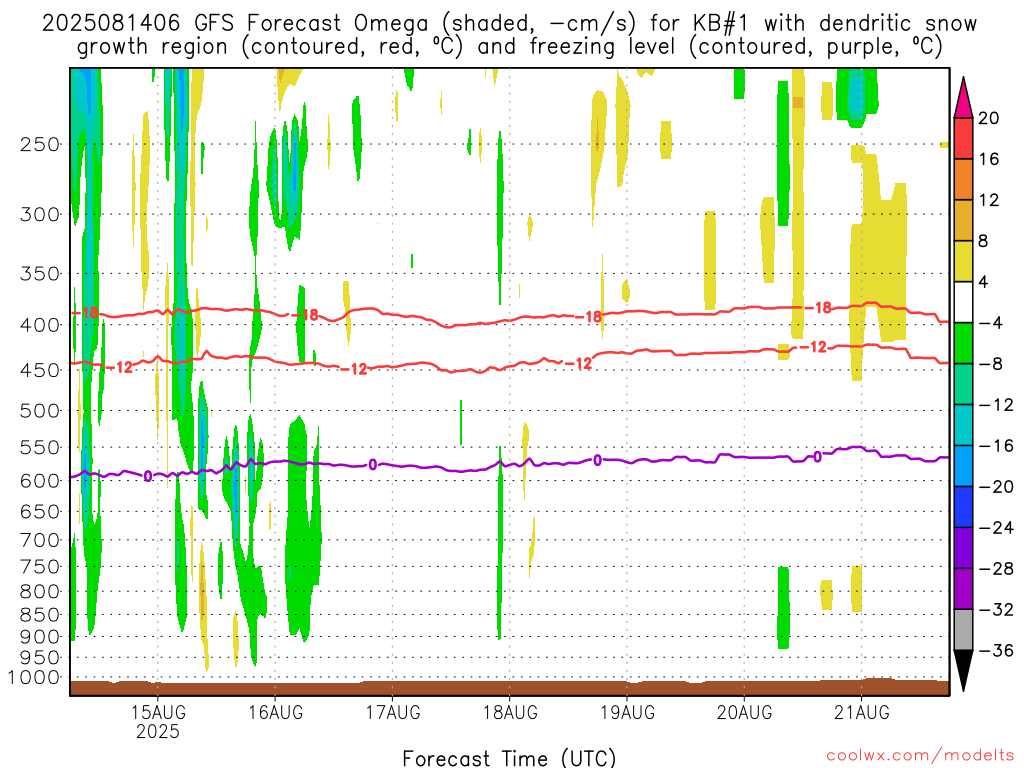
Task: Click the 17AUG date label
Action: point(392,712)
